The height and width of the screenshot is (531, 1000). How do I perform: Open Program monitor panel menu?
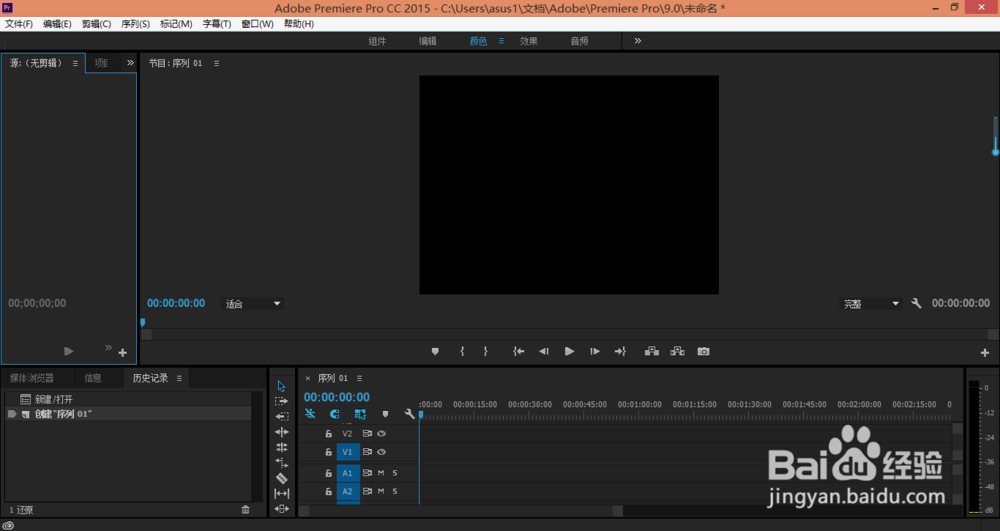tap(217, 63)
